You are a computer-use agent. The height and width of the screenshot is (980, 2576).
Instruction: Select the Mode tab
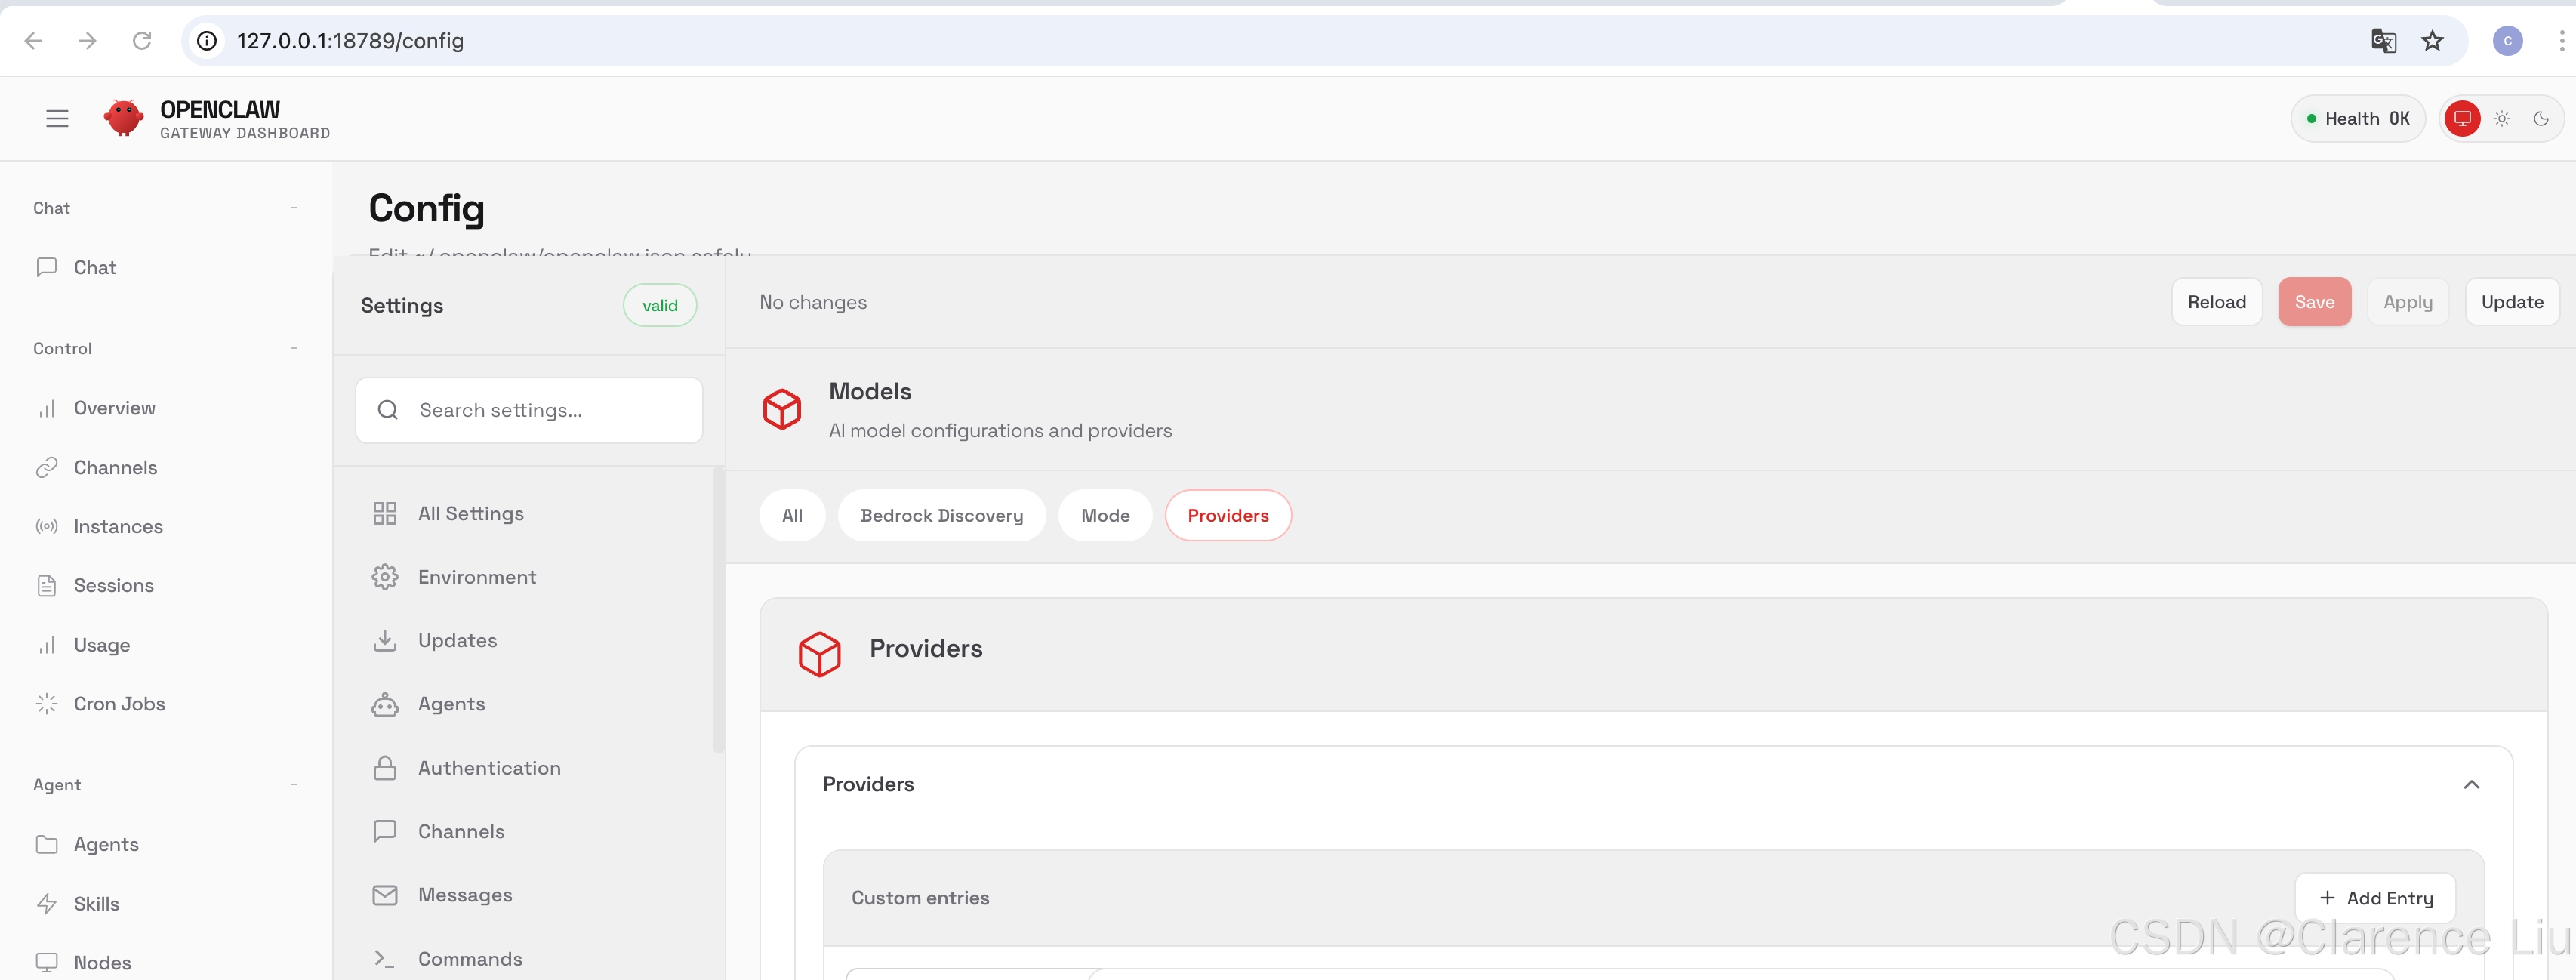pos(1105,516)
